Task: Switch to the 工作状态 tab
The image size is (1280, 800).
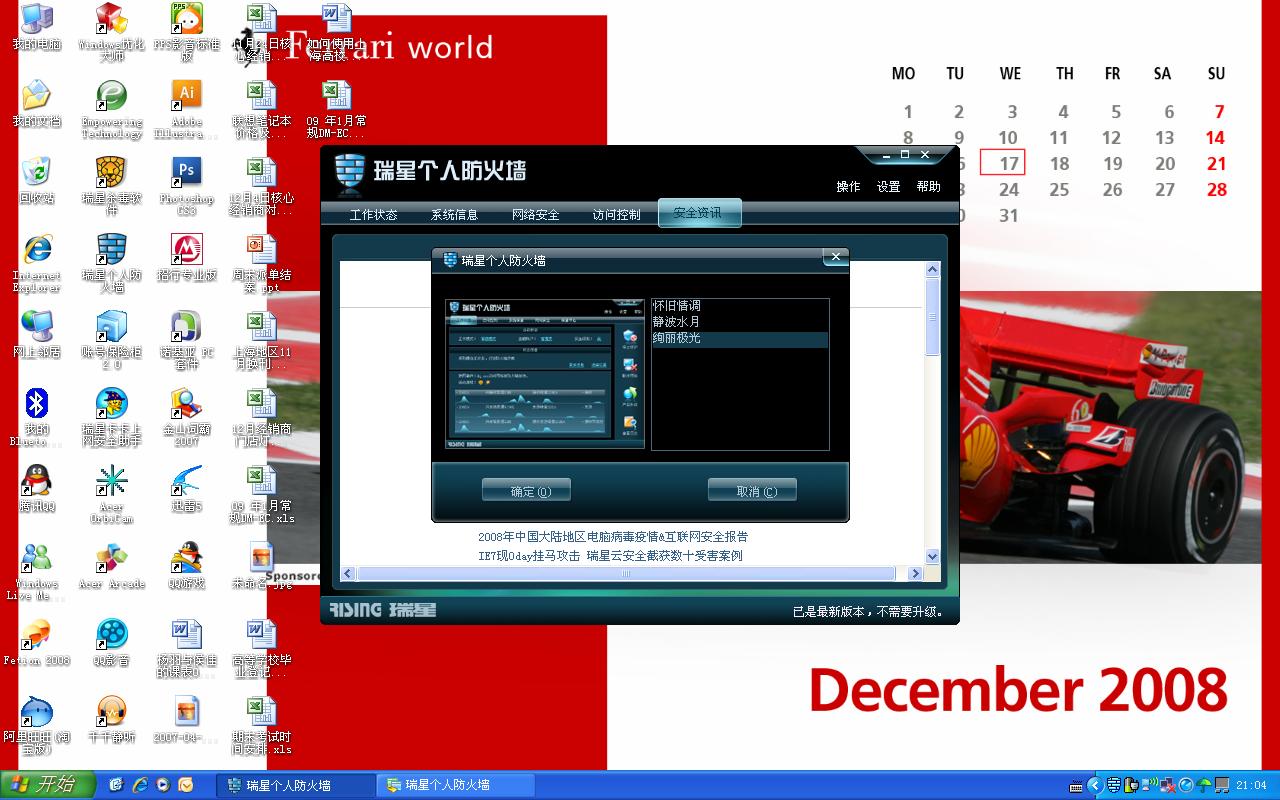Action: coord(373,215)
